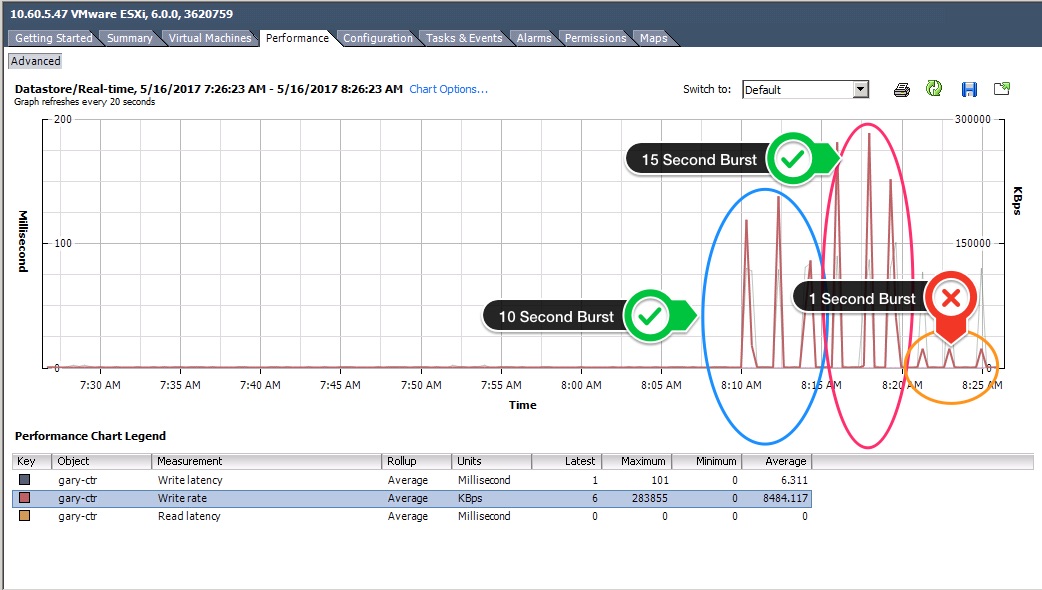Image resolution: width=1042 pixels, height=590 pixels.
Task: Go to the Virtual Machines tab
Action: coord(210,38)
